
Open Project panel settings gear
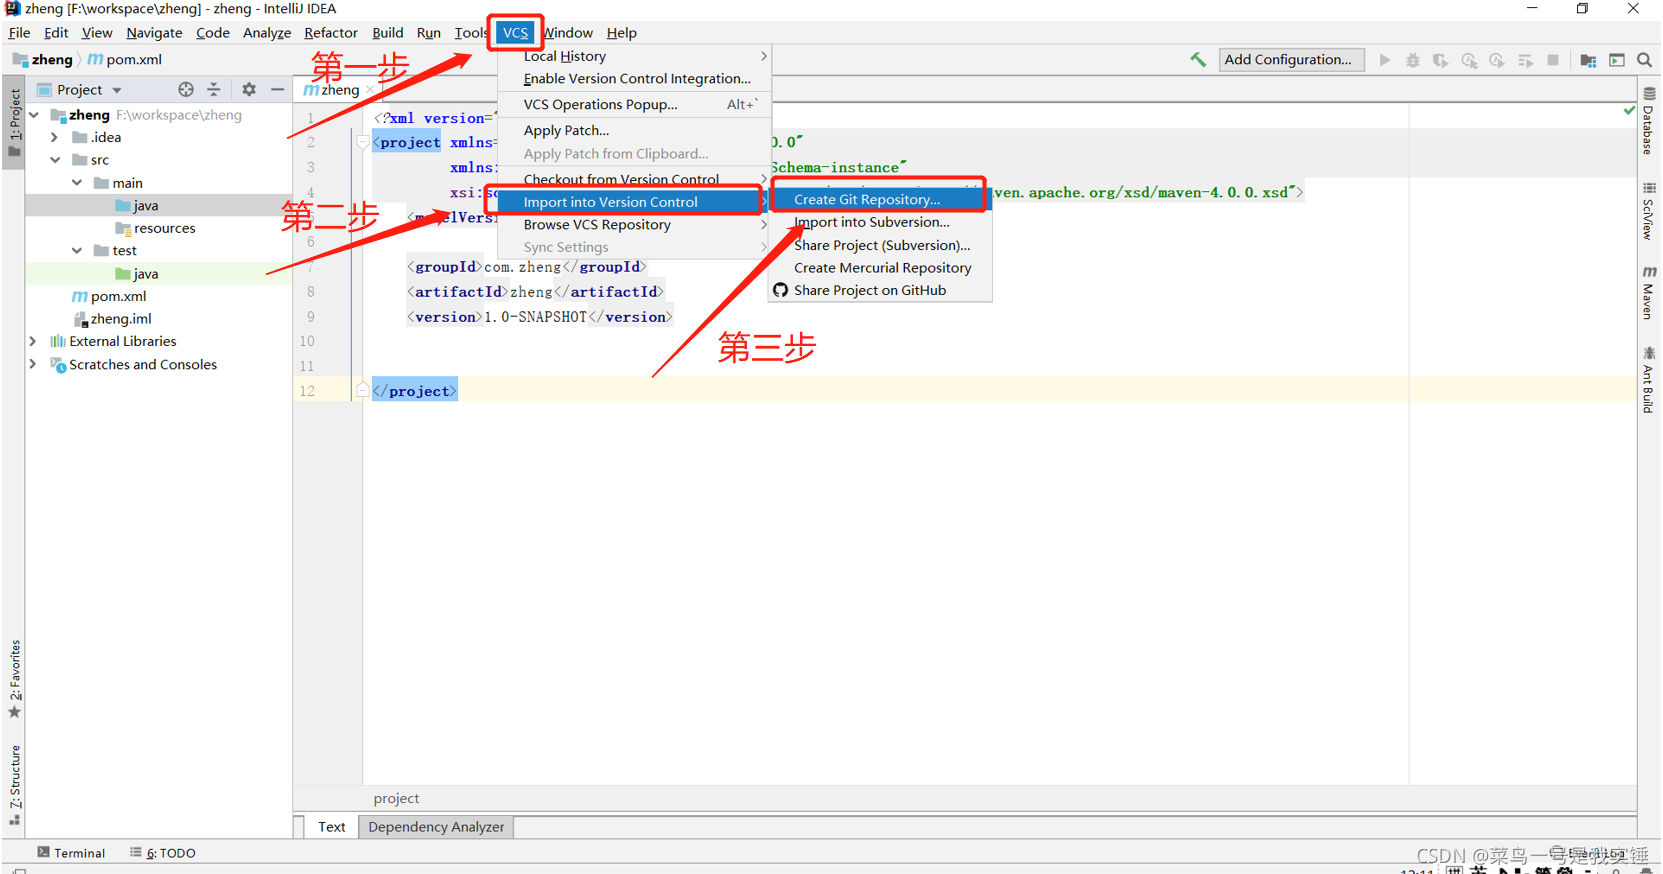point(249,89)
